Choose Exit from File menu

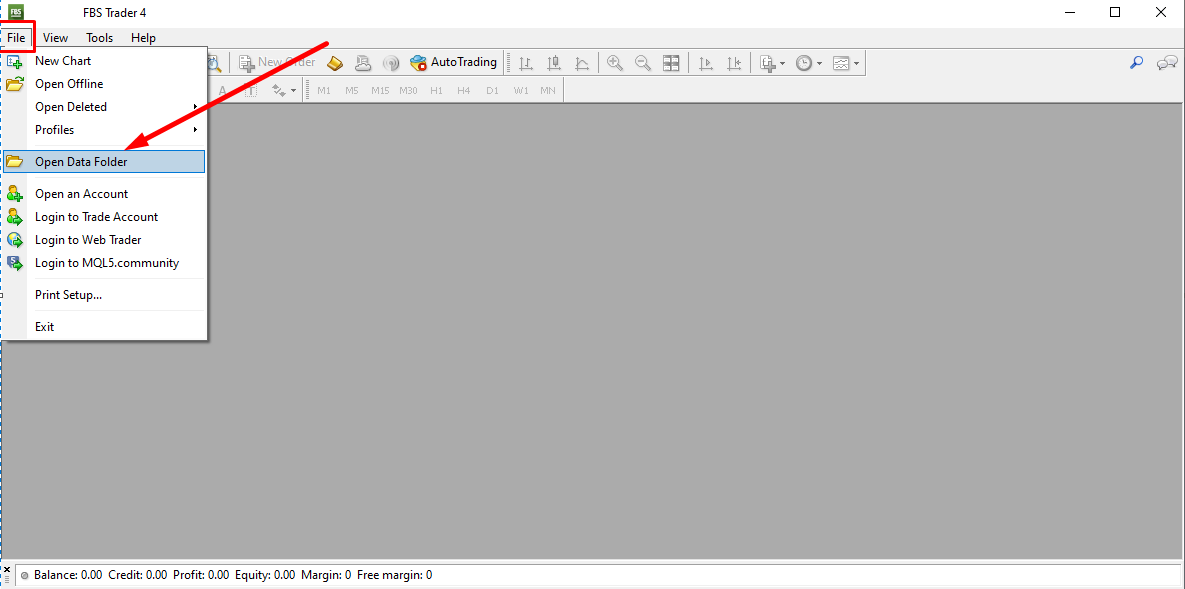(x=104, y=327)
